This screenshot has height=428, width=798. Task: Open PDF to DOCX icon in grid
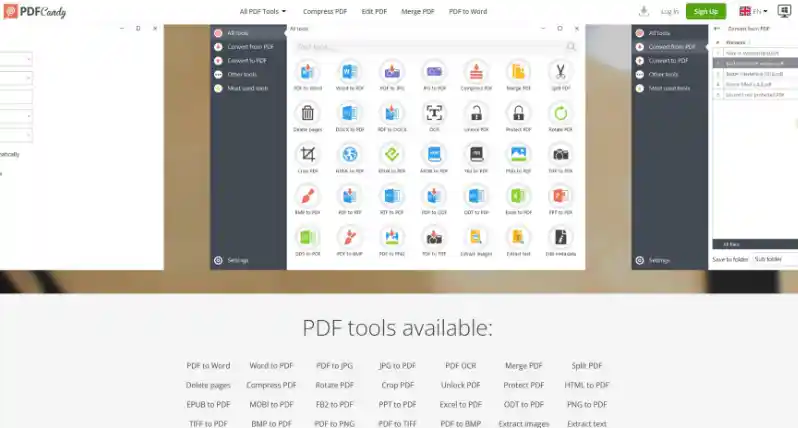[392, 113]
